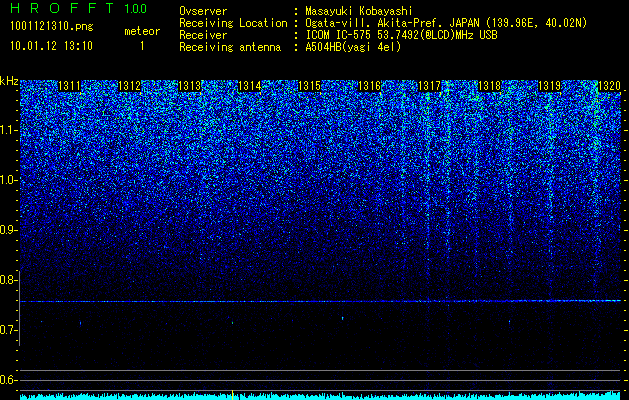Click the 1317 time marker
This screenshot has height=400, width=629.
[x=430, y=86]
